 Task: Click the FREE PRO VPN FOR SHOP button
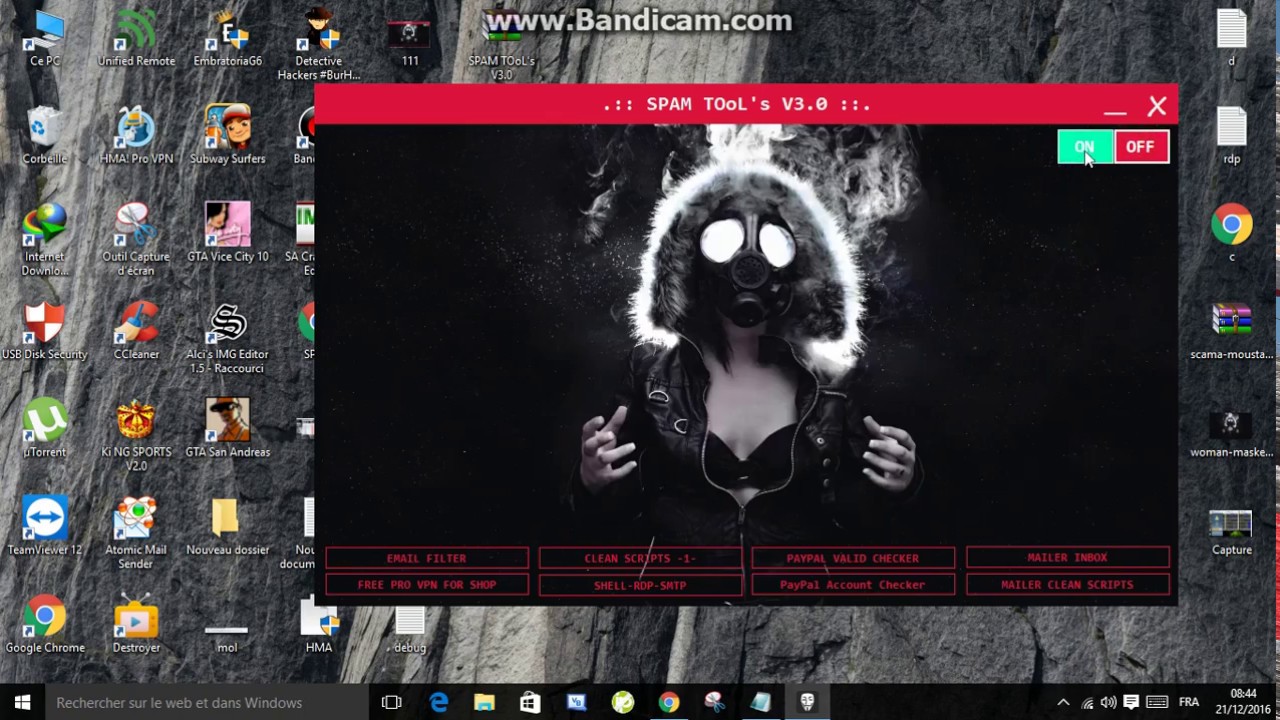pos(427,585)
